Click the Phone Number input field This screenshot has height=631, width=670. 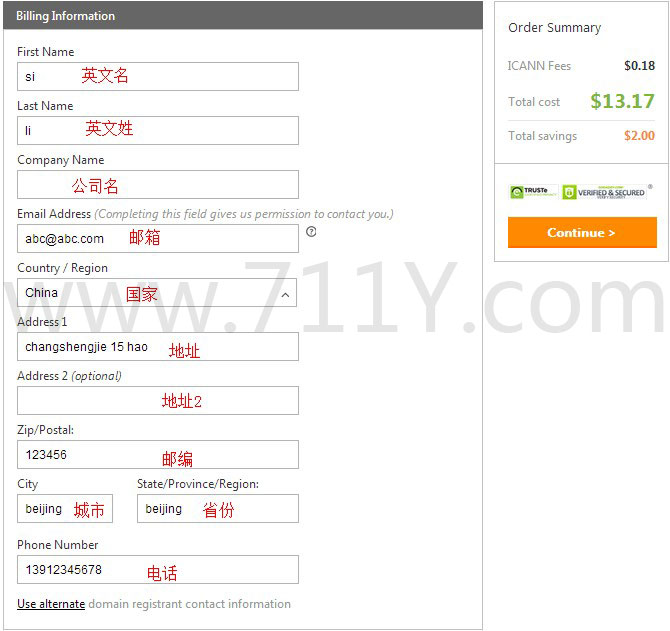point(157,570)
